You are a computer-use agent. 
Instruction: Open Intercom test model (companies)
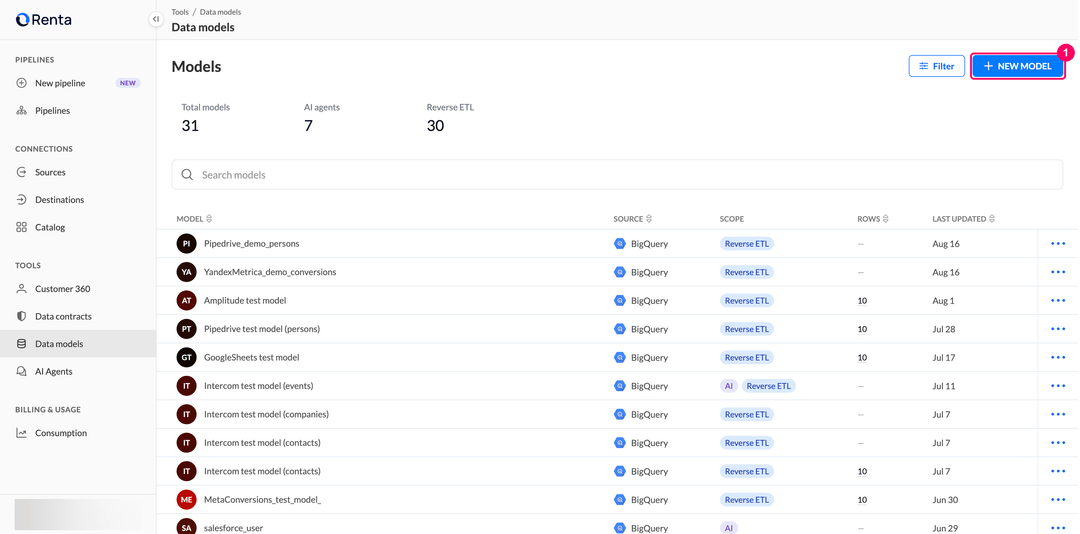[x=266, y=414]
